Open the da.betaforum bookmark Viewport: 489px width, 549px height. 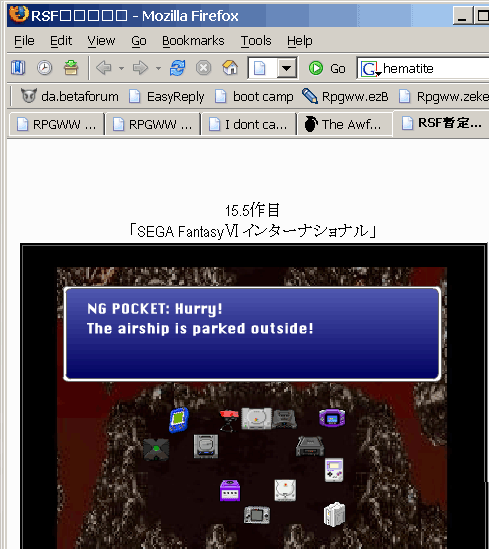(x=69, y=96)
